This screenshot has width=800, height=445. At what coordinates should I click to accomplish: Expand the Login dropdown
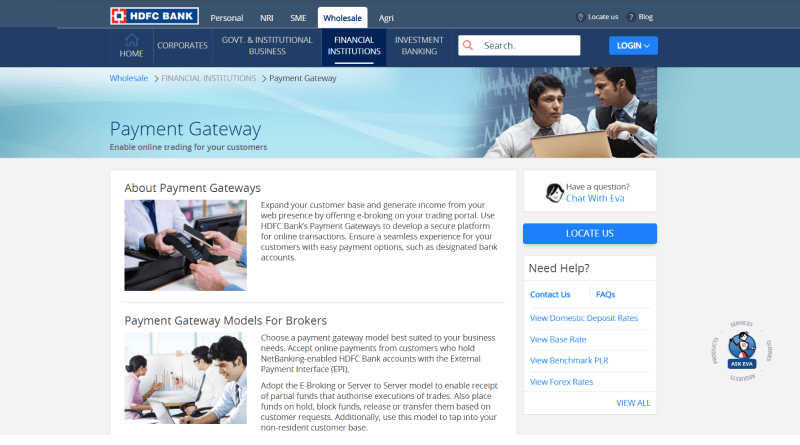coord(633,45)
